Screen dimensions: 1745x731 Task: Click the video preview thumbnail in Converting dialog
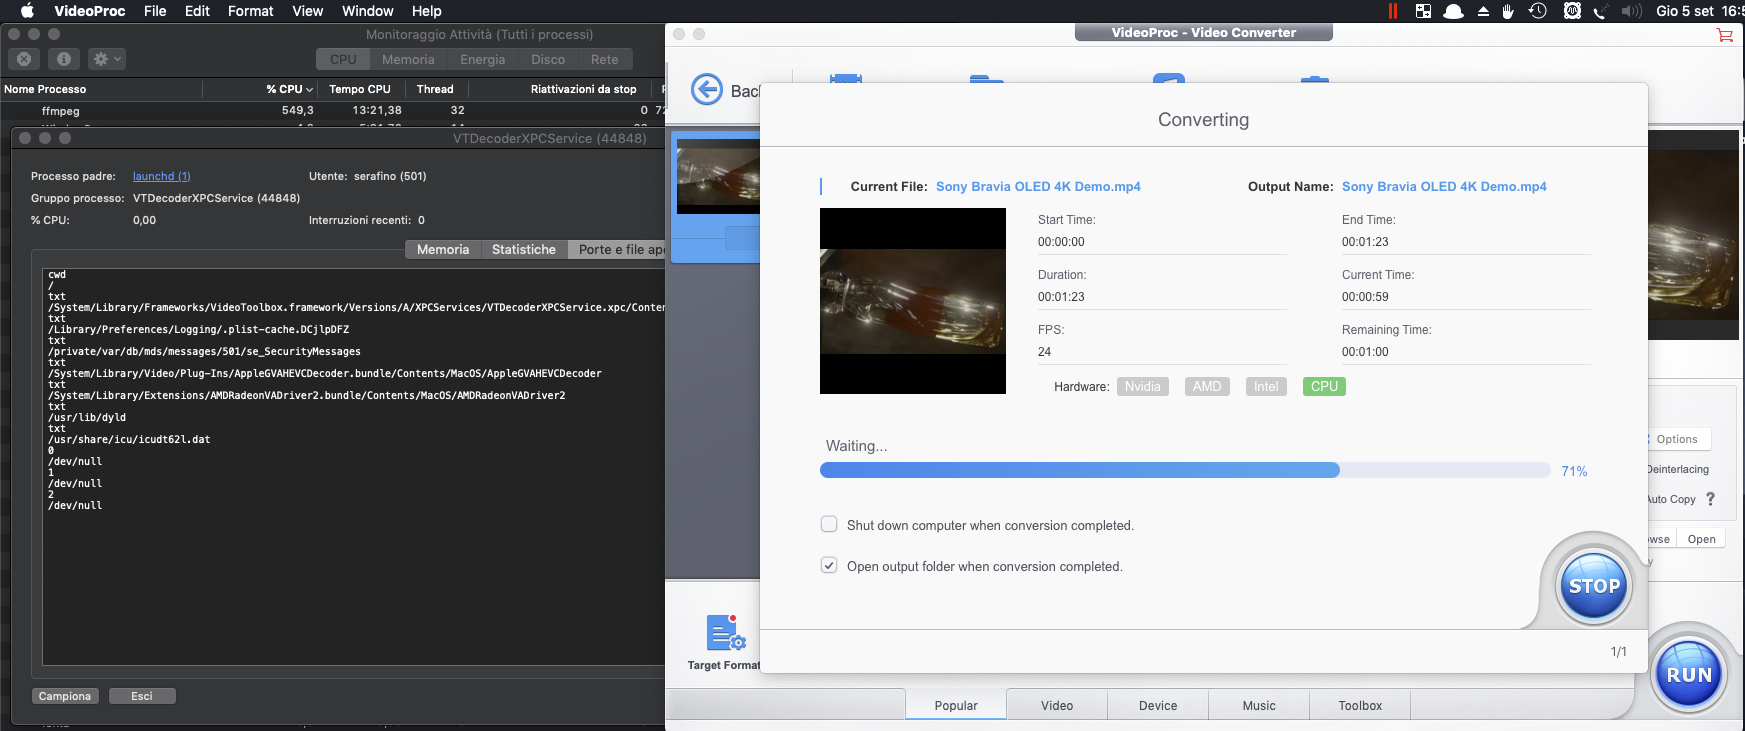913,301
